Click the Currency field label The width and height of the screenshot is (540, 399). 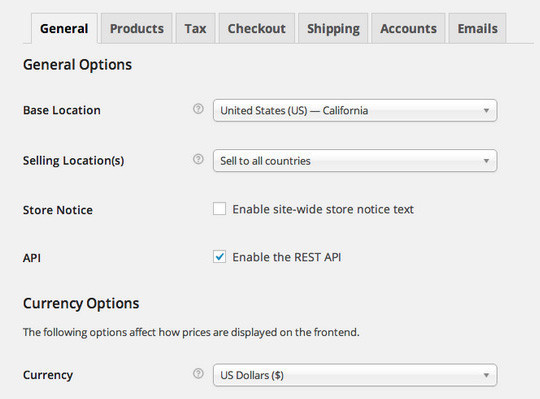click(48, 375)
